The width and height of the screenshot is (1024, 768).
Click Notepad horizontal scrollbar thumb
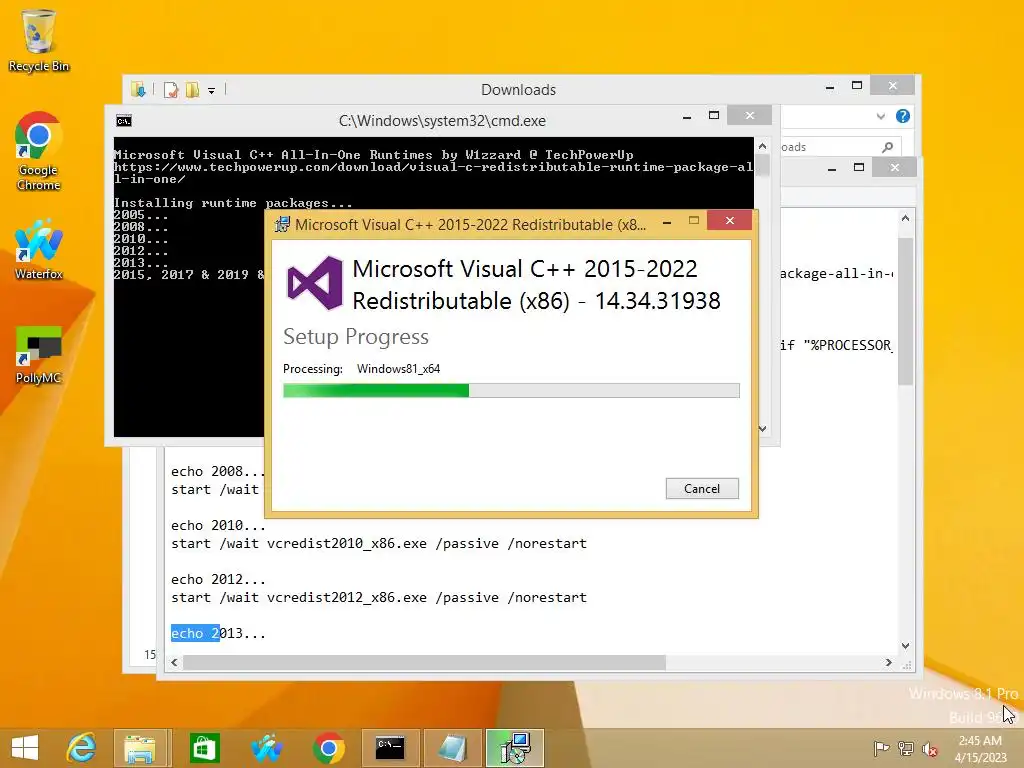(424, 662)
